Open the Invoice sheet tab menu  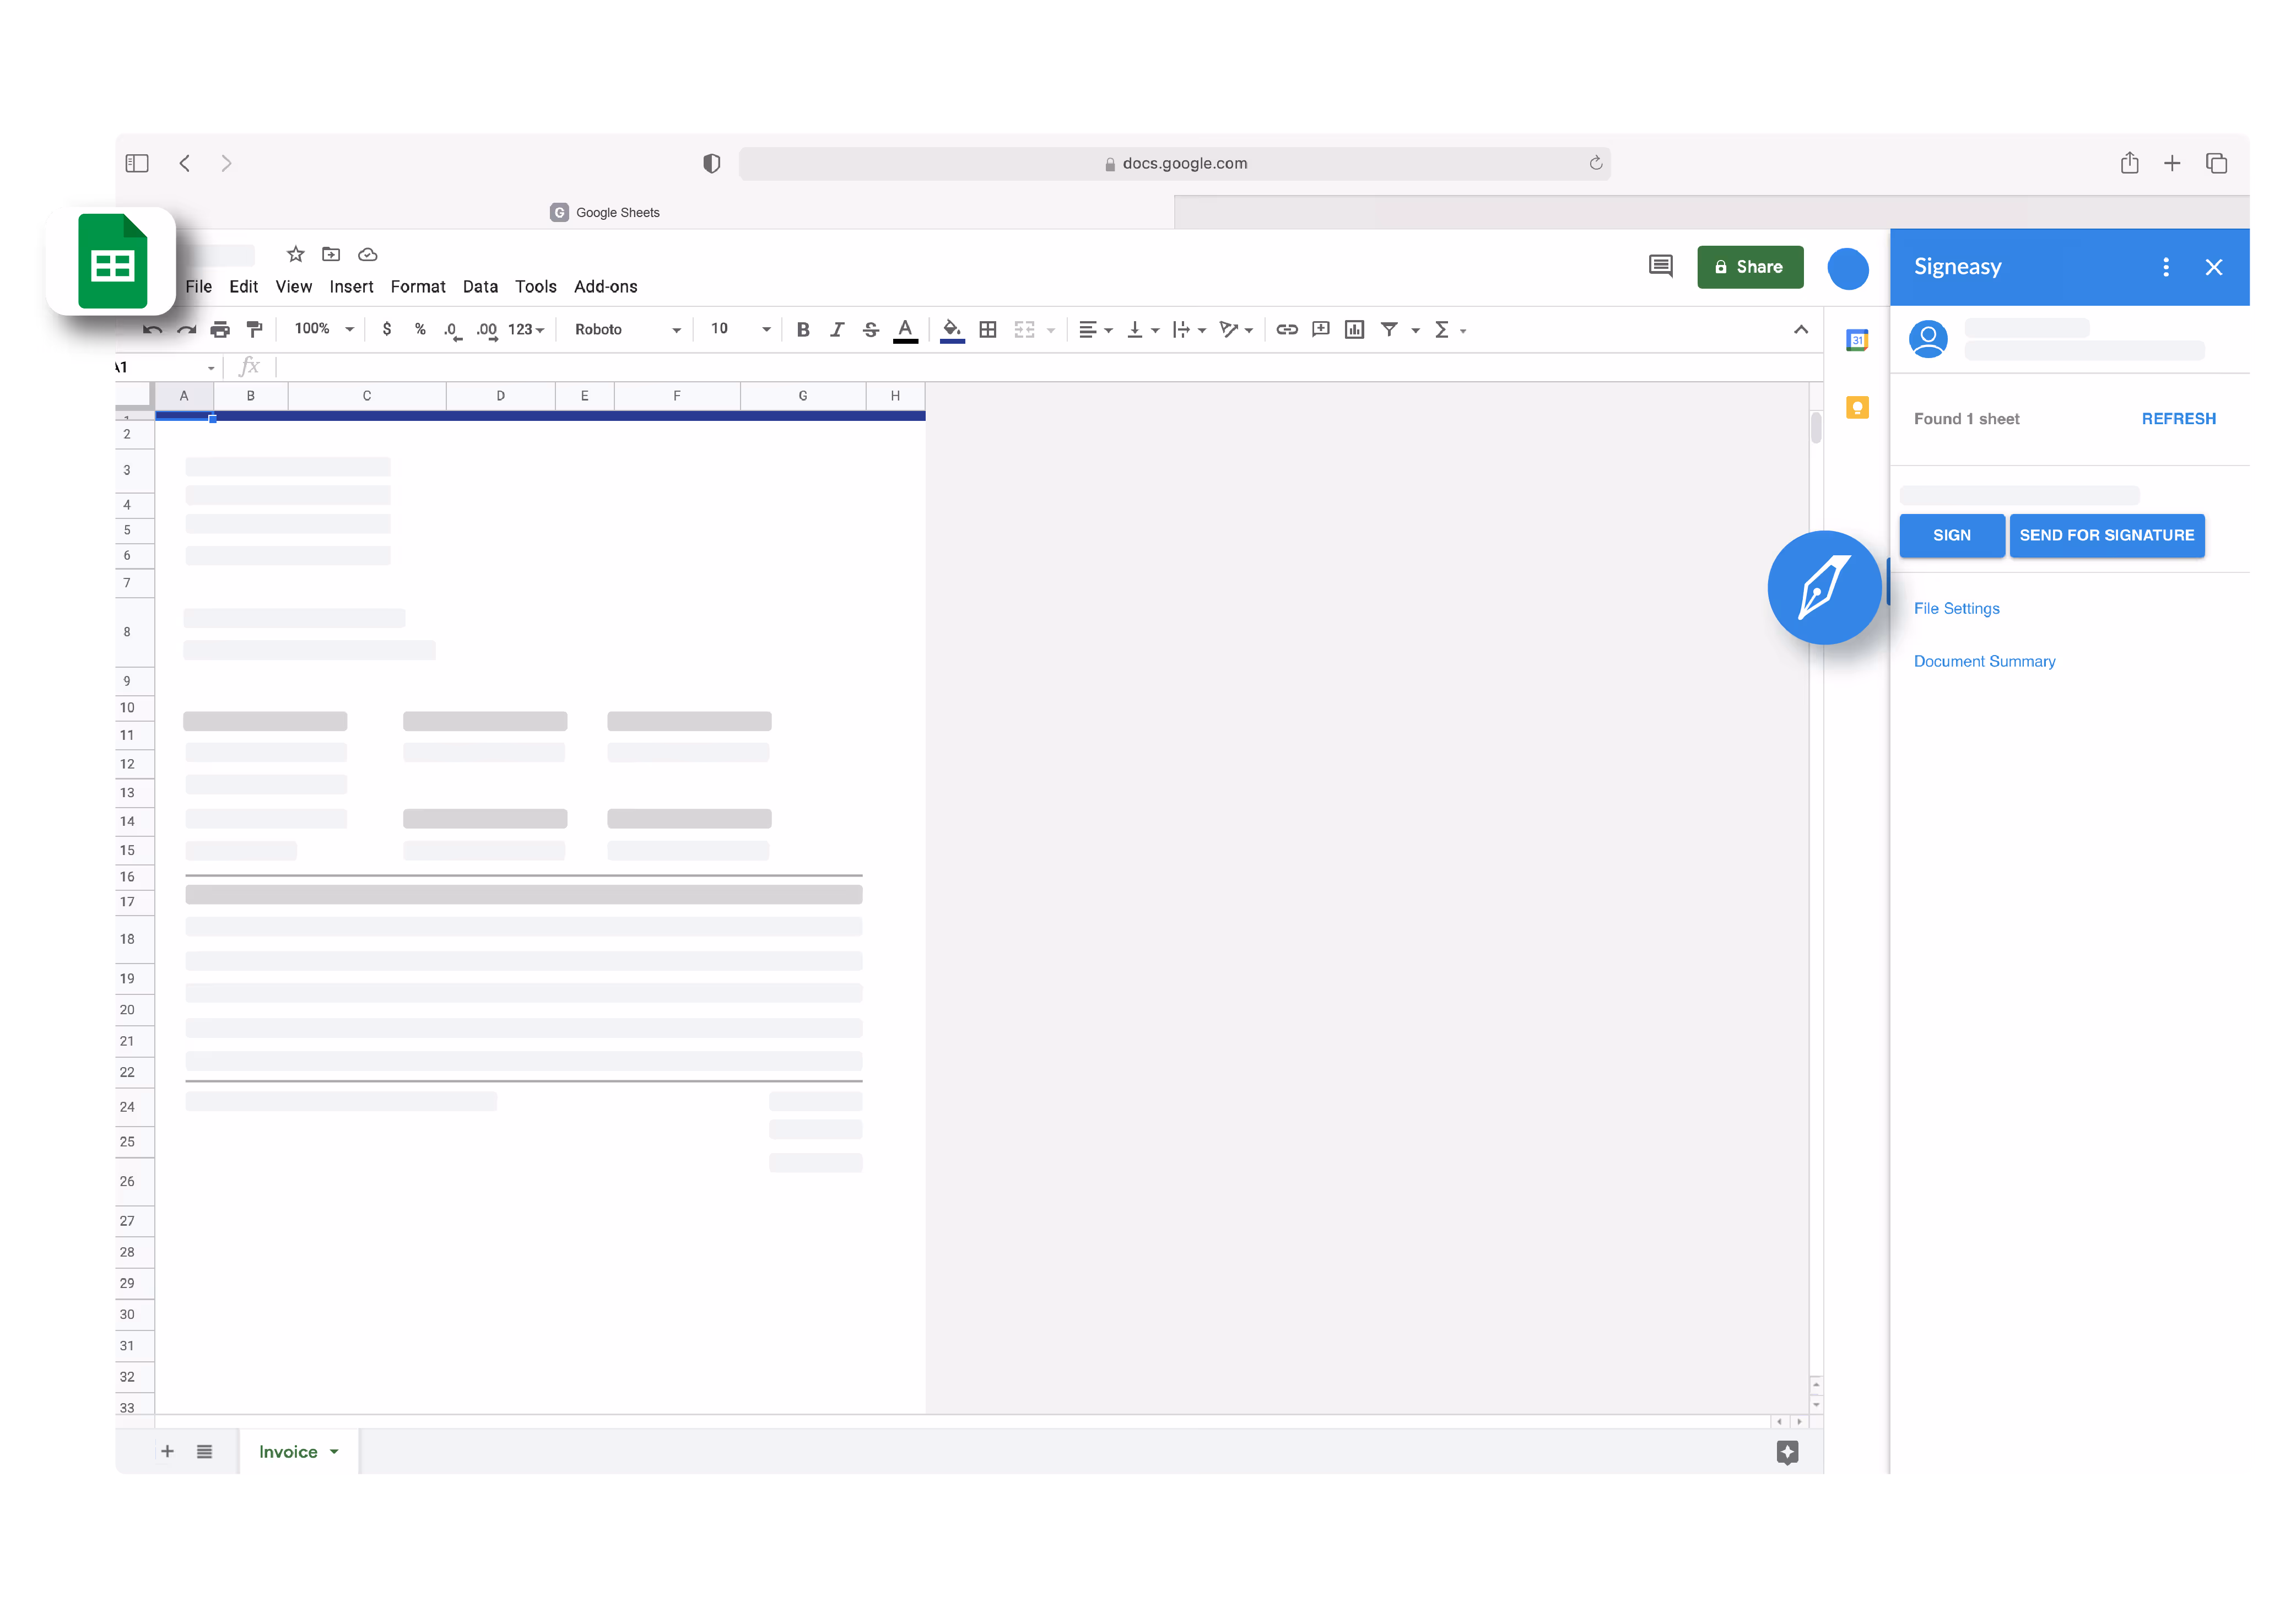(335, 1451)
